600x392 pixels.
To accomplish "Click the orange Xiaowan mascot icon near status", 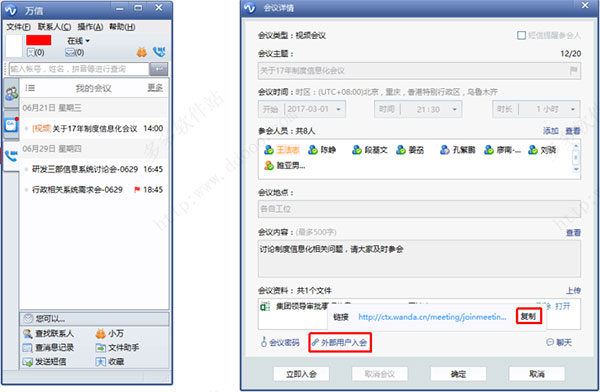I will (142, 52).
